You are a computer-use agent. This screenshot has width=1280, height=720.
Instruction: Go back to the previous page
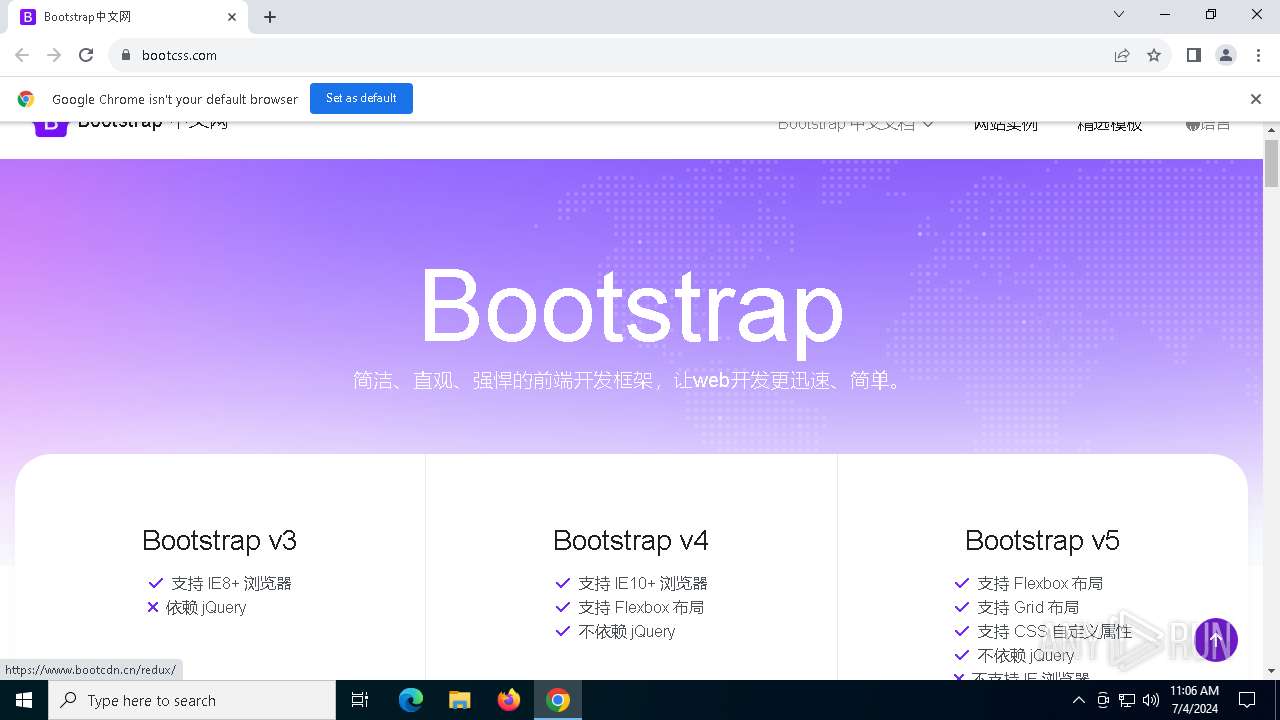pos(22,55)
